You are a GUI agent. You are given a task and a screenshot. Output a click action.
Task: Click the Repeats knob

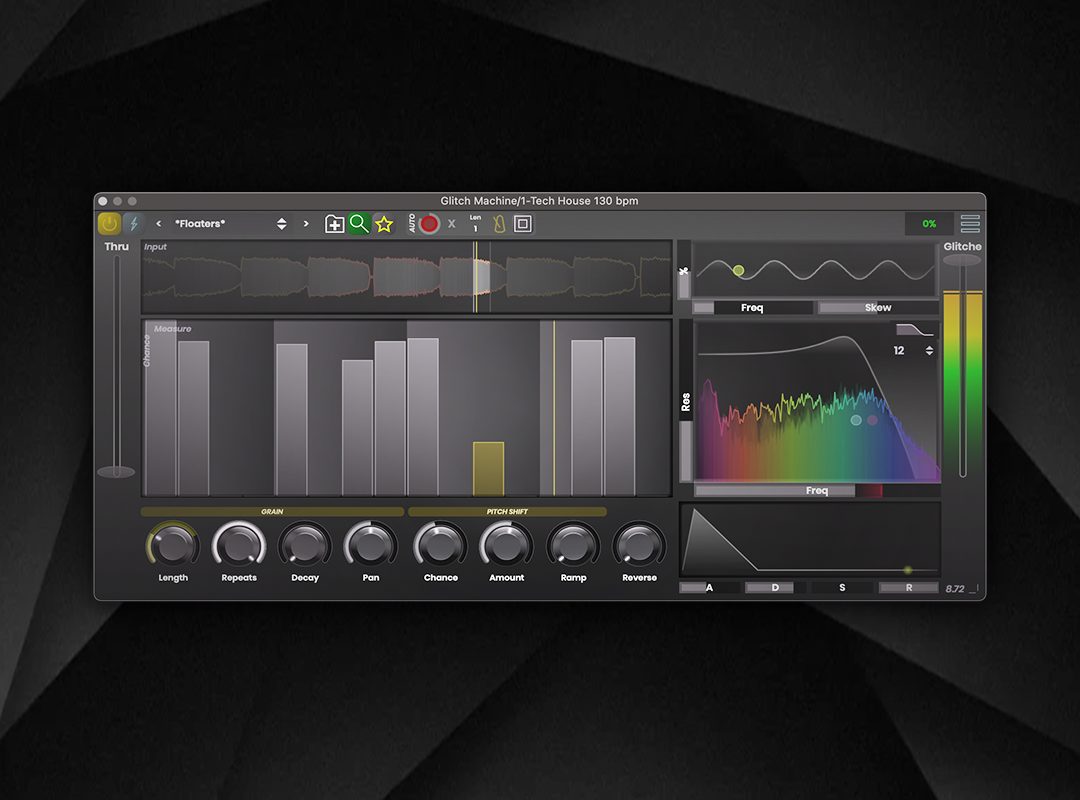click(x=238, y=545)
